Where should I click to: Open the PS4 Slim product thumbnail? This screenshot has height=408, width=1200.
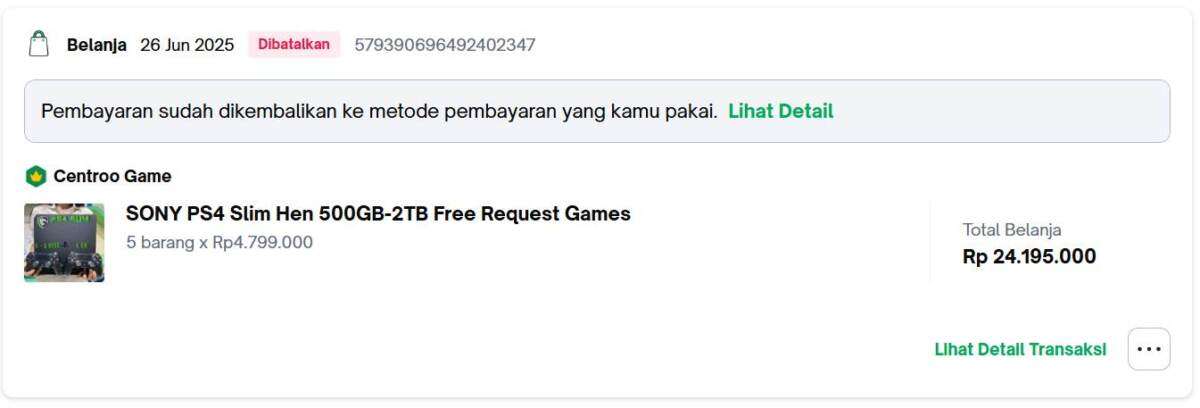click(64, 243)
